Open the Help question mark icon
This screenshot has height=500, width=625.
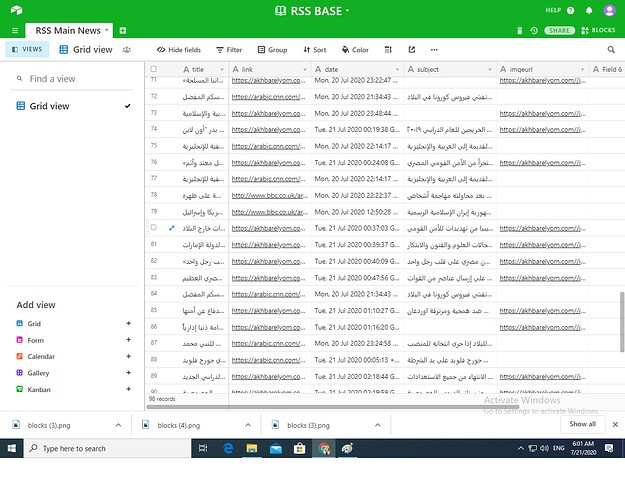click(570, 10)
